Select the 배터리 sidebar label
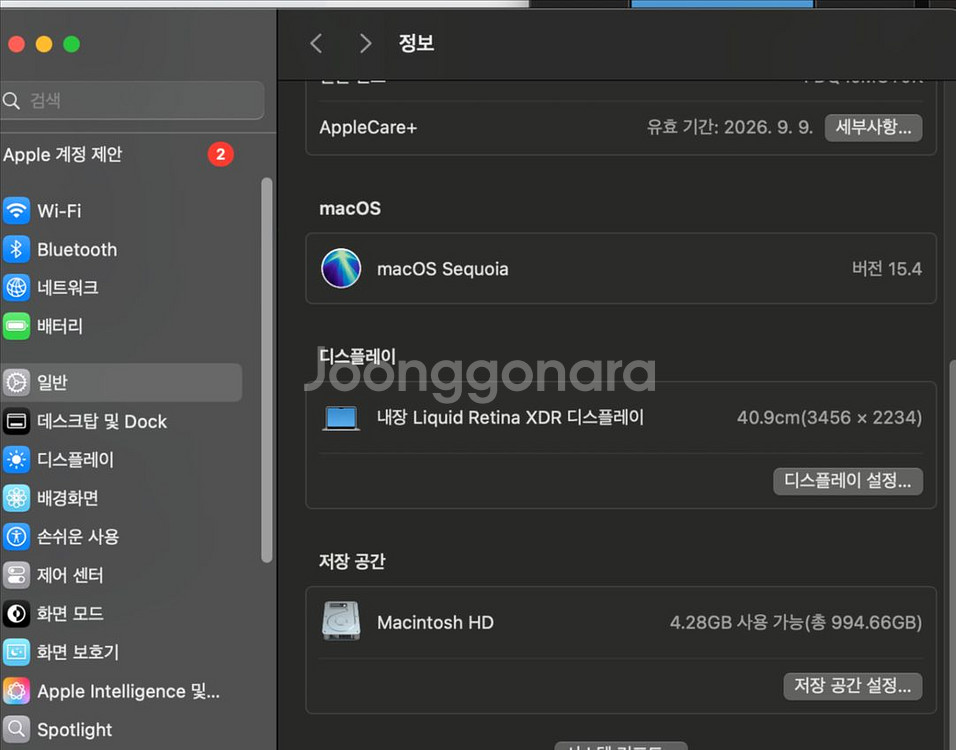 (x=60, y=326)
